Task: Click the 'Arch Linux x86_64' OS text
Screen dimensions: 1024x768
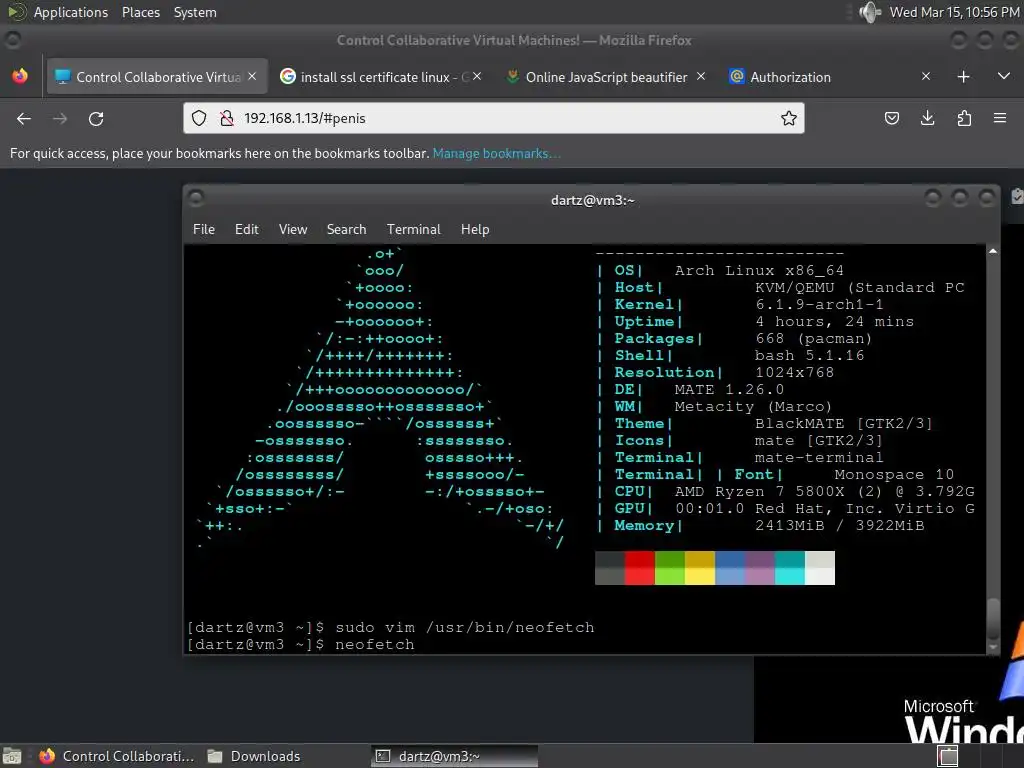Action: coord(759,270)
